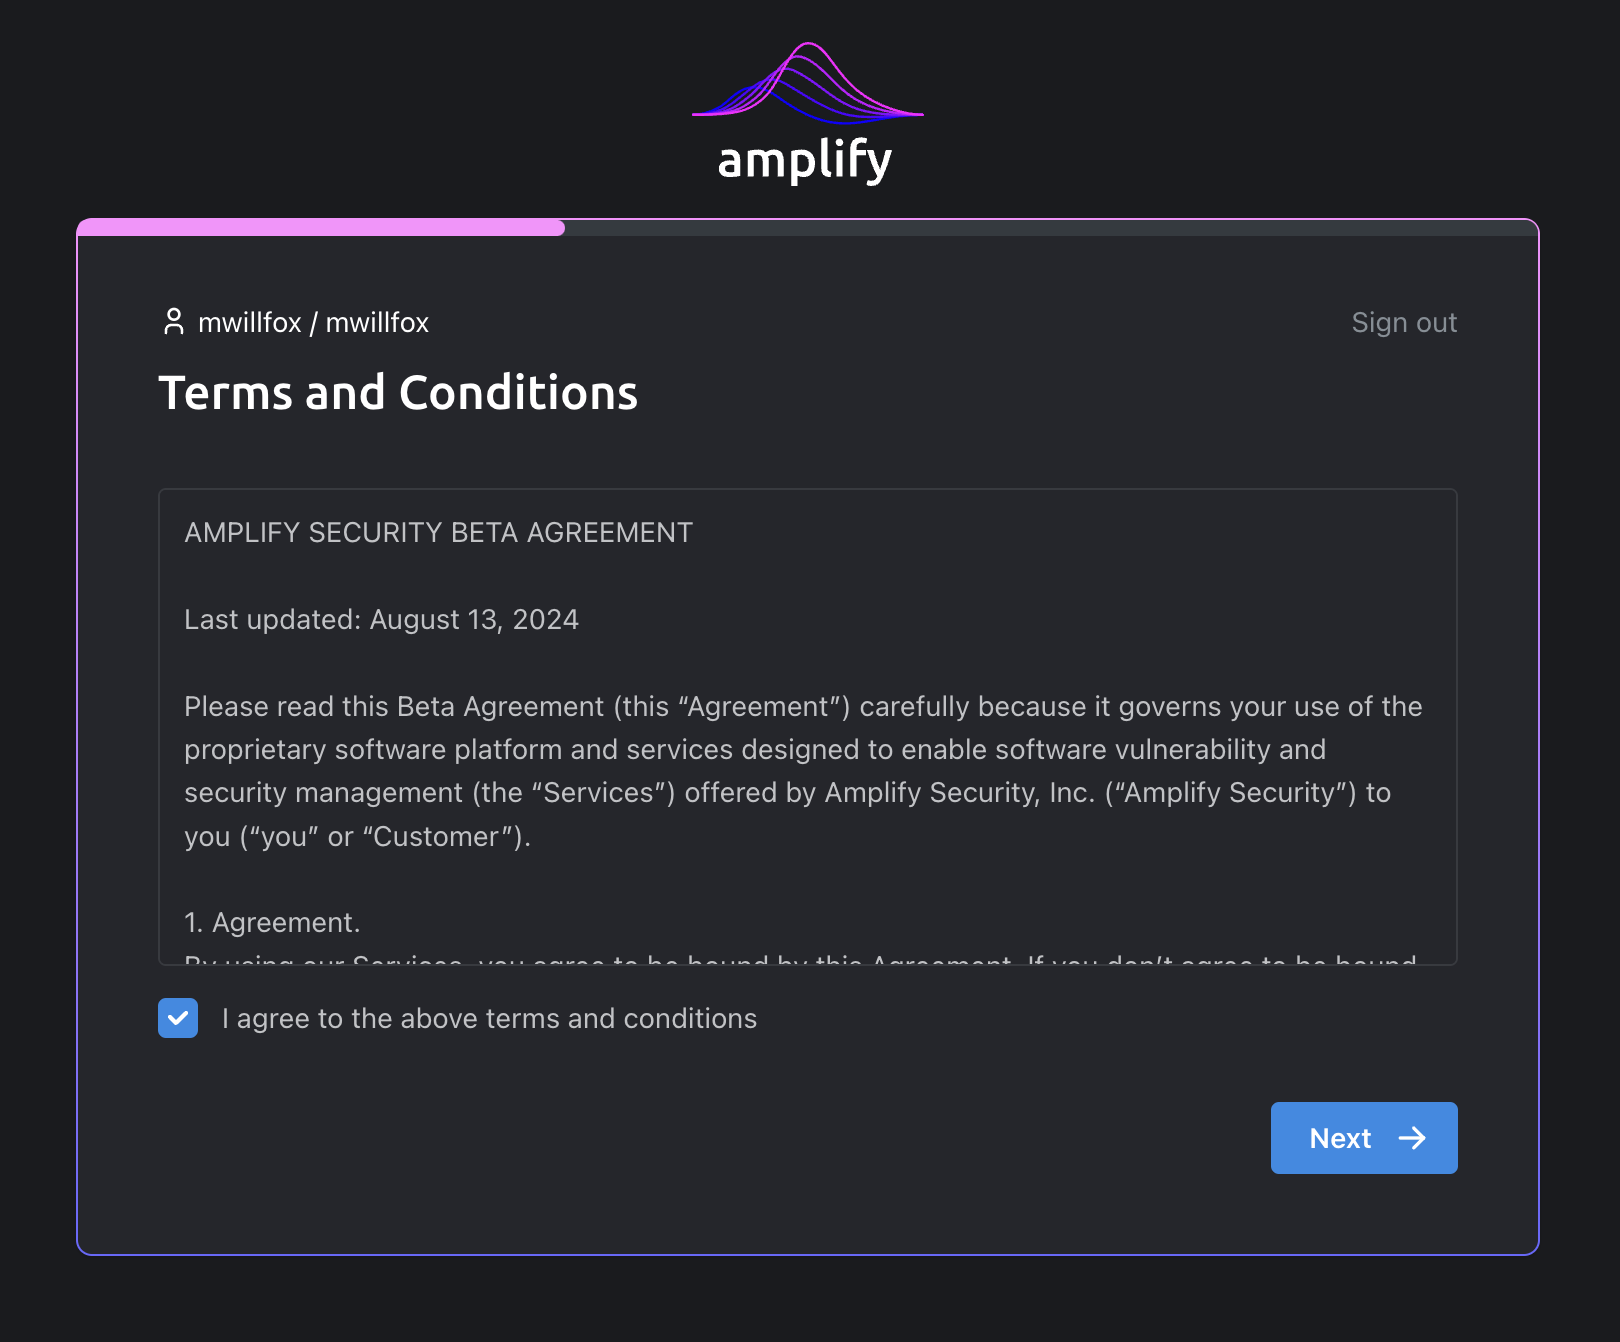The height and width of the screenshot is (1342, 1620).
Task: Click the user profile icon beside mwillfox
Action: (174, 322)
